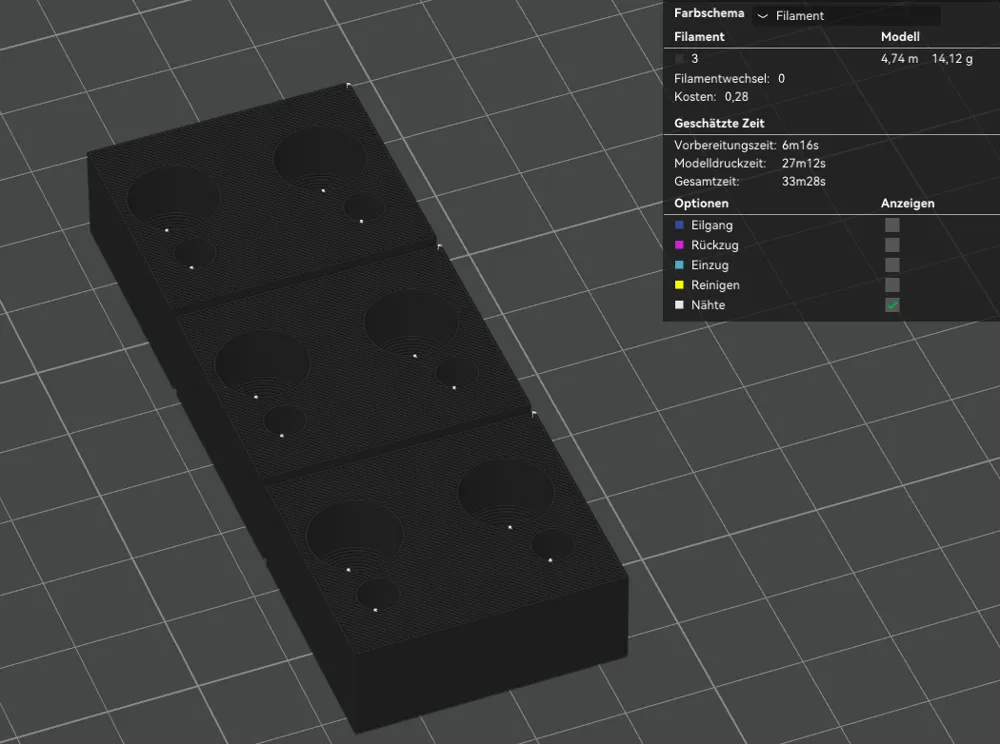The width and height of the screenshot is (1000, 744).
Task: Click the magenta Rückzug color swatch
Action: tap(679, 245)
